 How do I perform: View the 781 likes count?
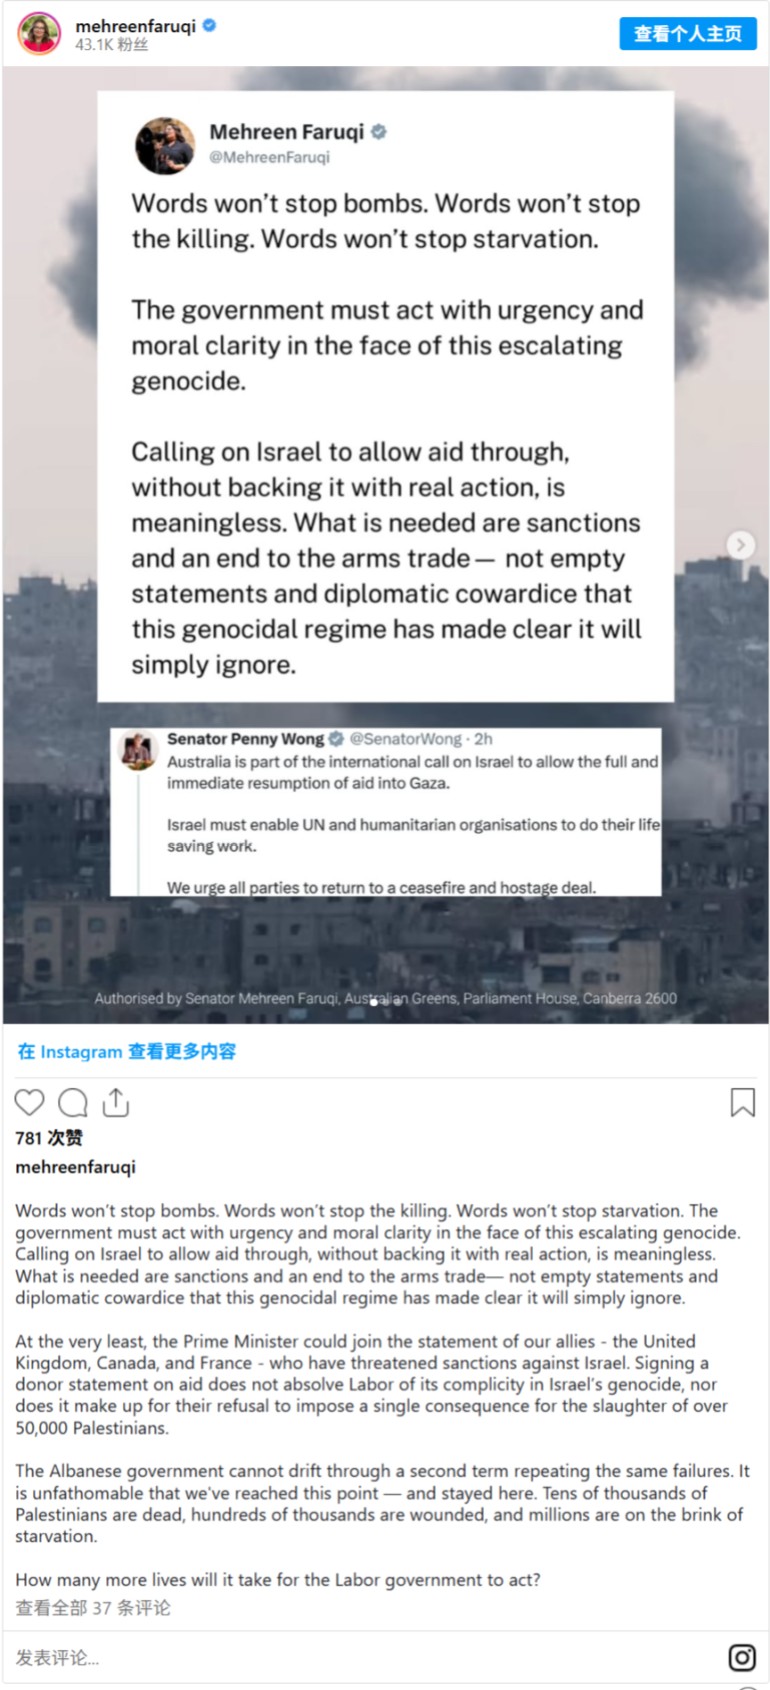pos(49,1138)
